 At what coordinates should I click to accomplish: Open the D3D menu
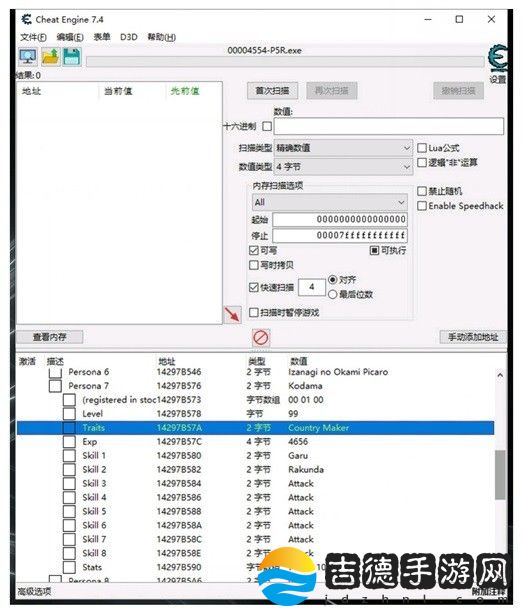[x=129, y=37]
